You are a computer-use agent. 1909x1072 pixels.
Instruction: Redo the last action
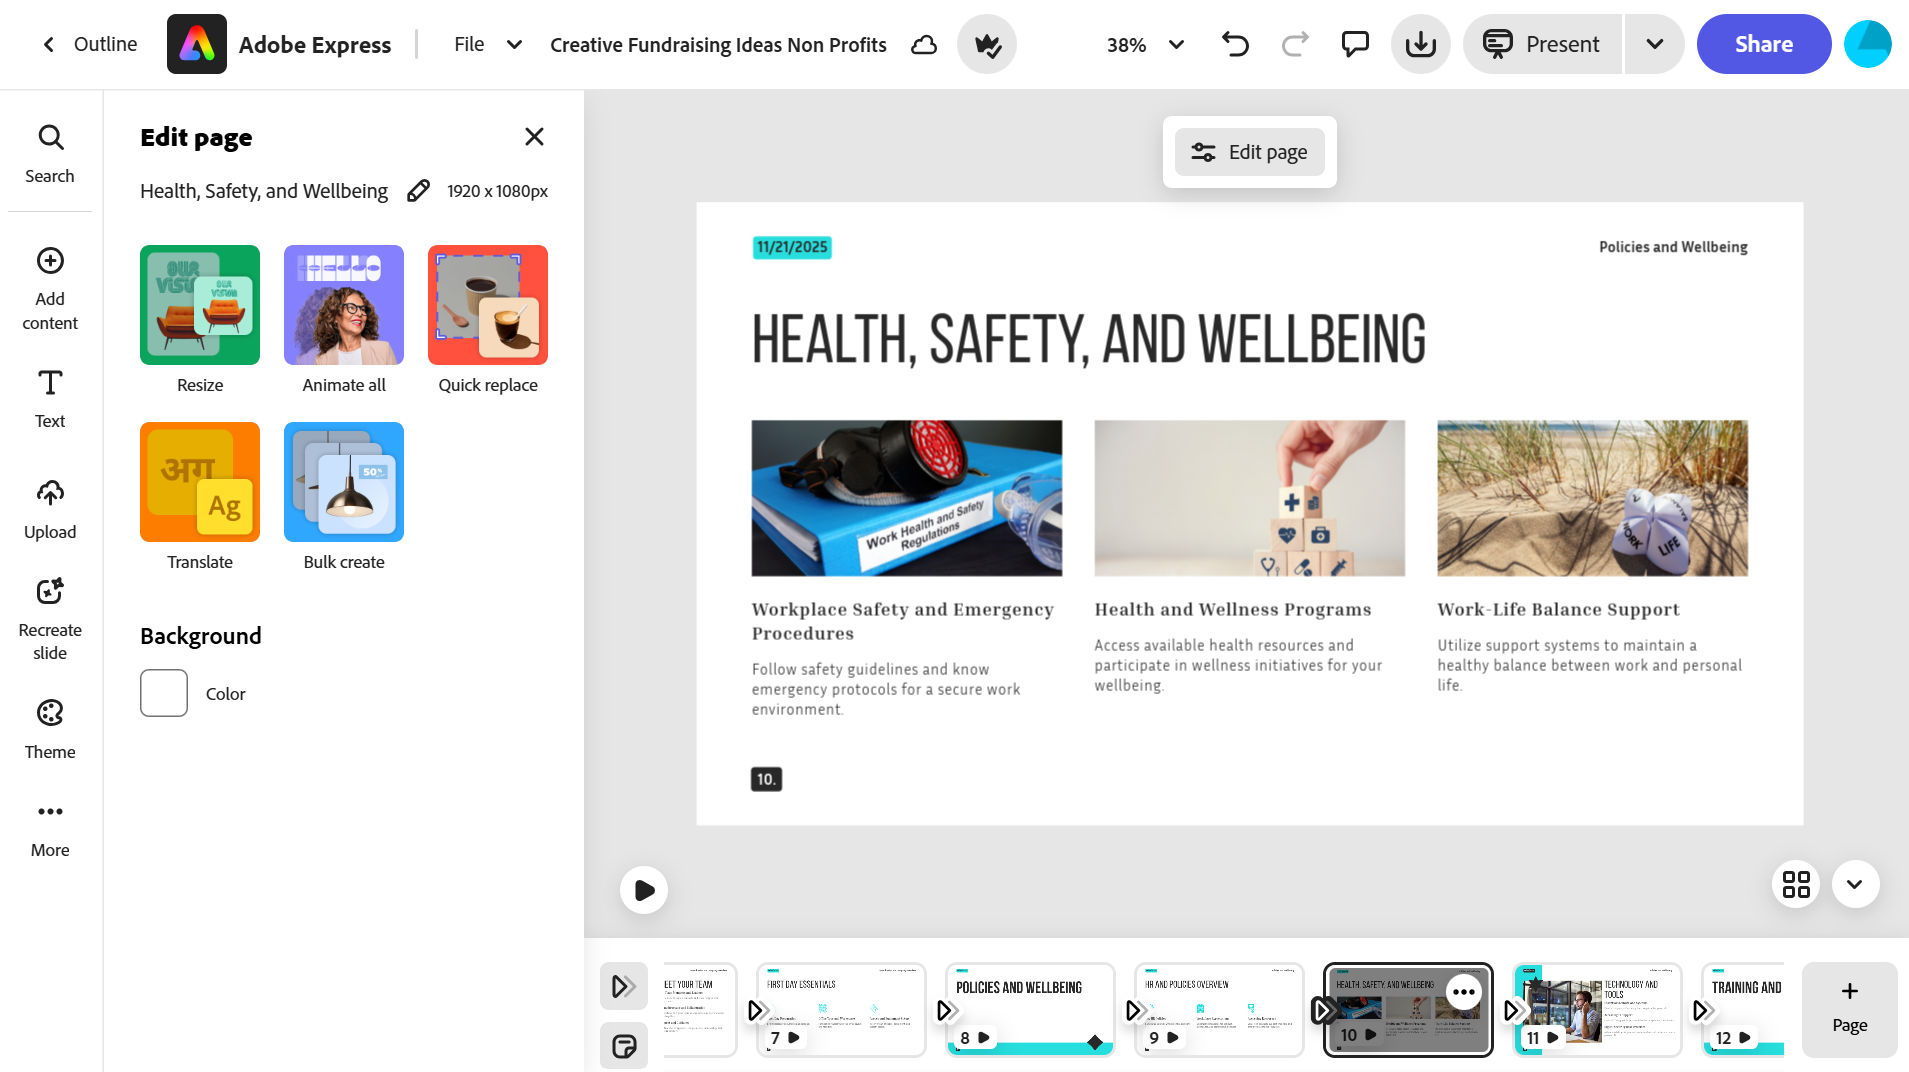pos(1293,44)
